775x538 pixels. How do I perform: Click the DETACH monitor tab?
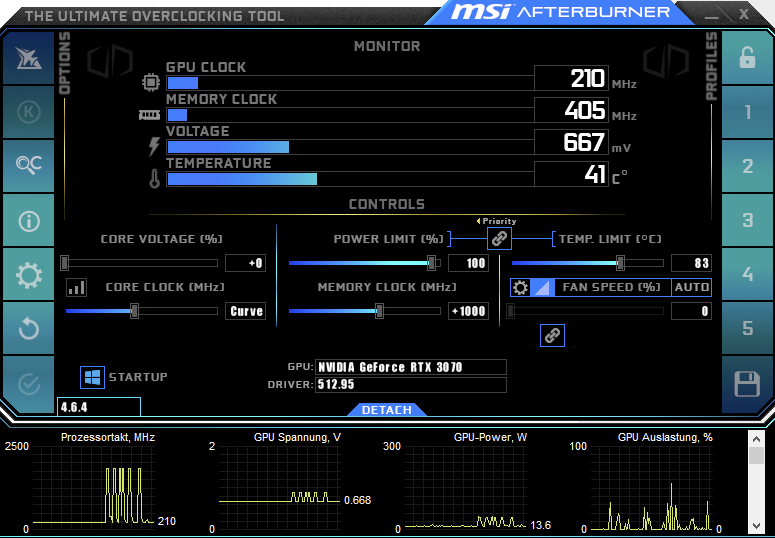(387, 410)
